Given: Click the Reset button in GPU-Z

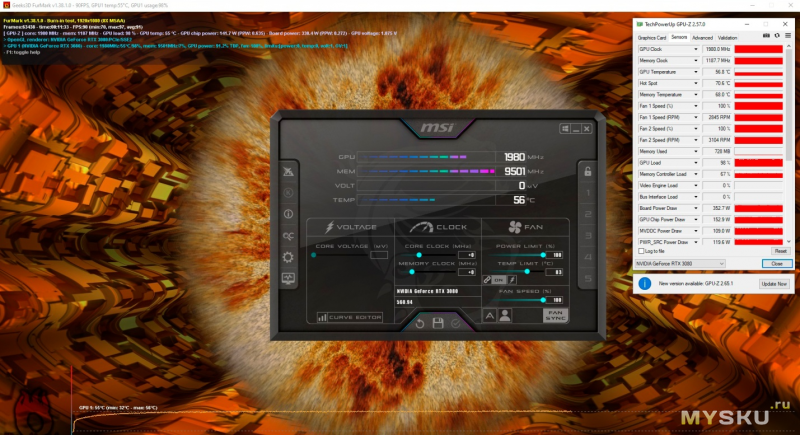Looking at the screenshot, I should 781,251.
